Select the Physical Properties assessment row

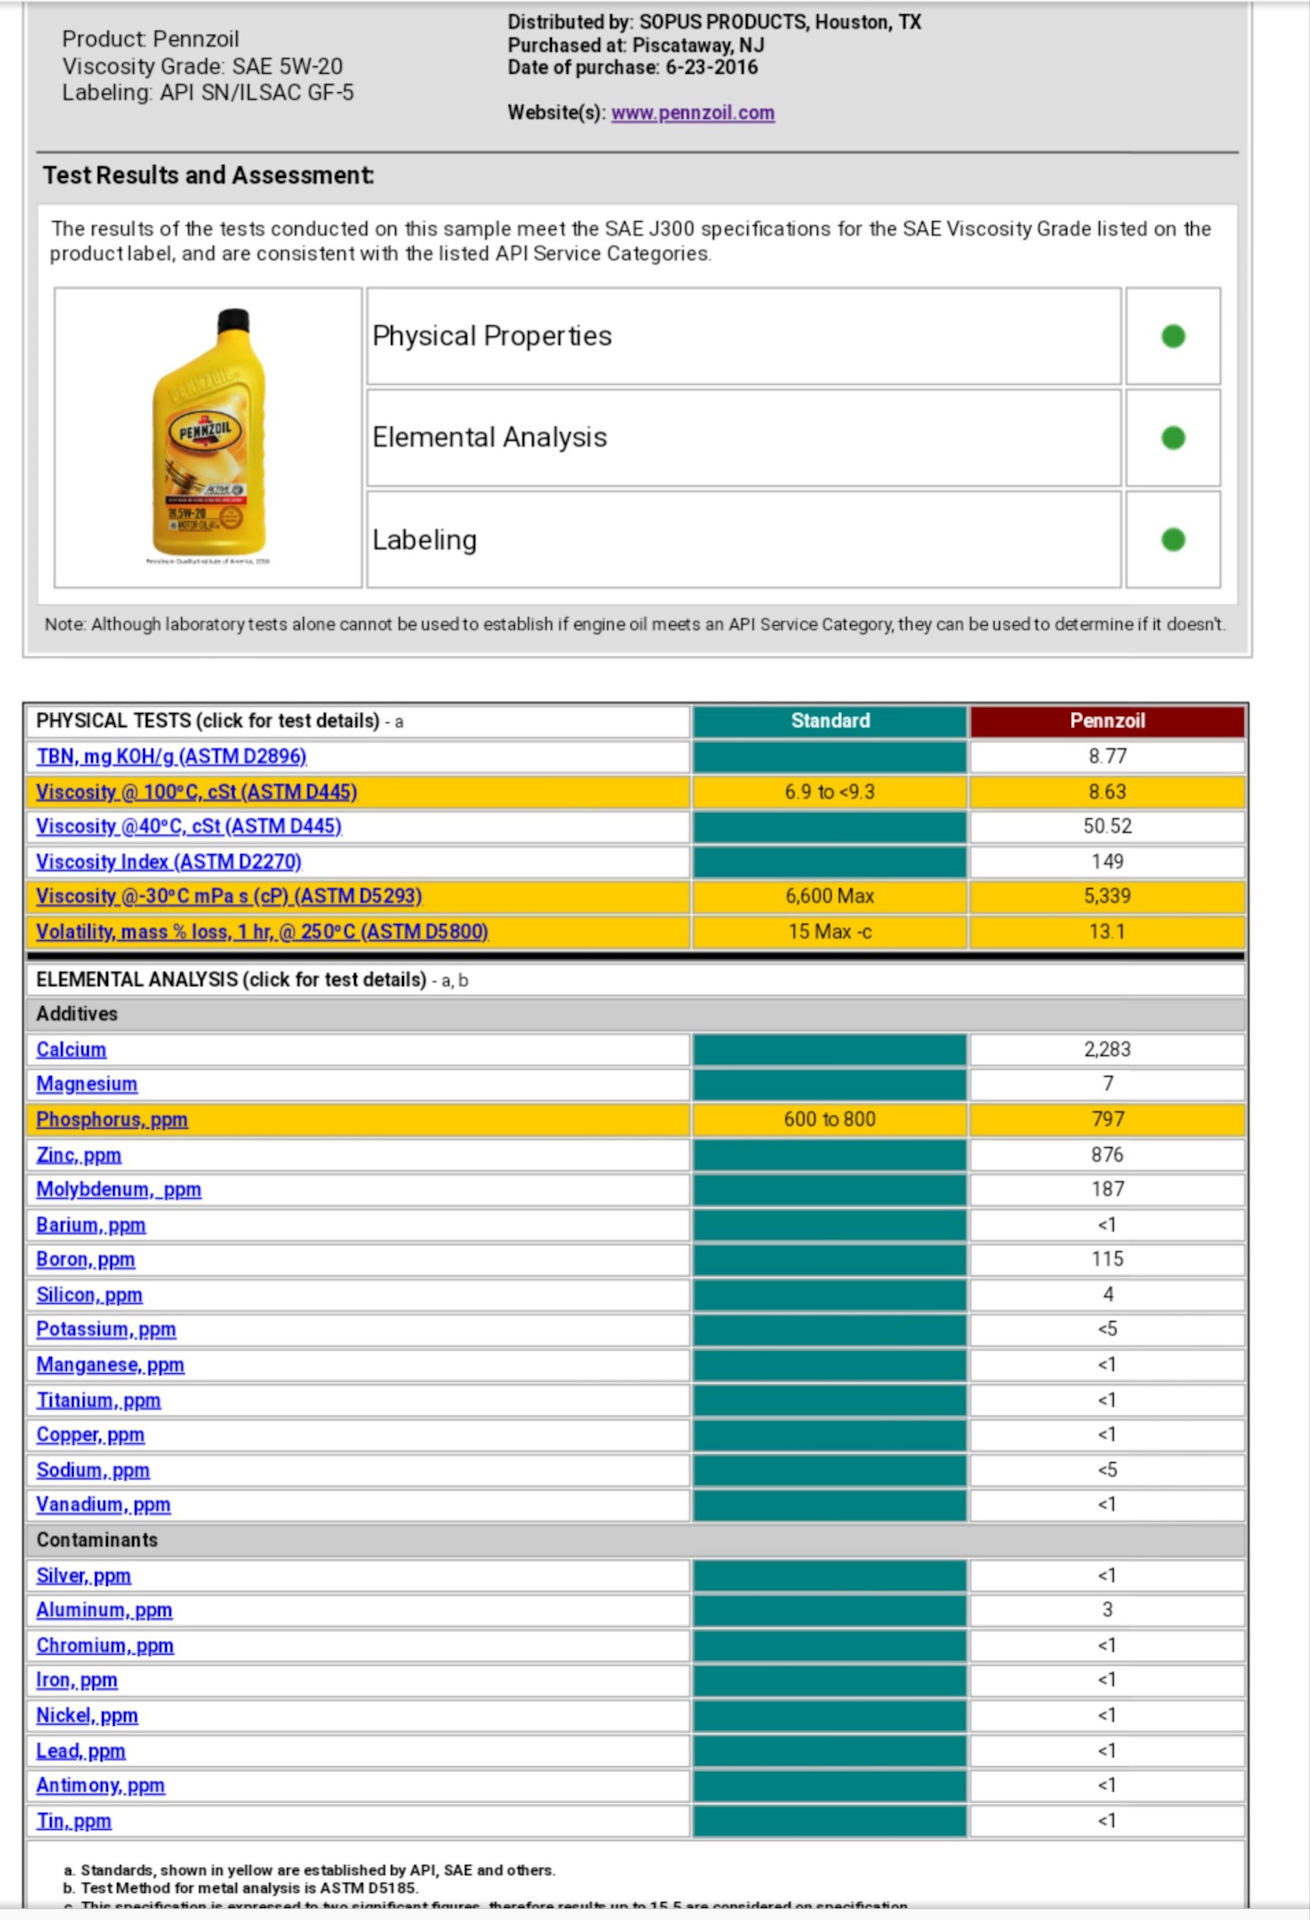744,336
